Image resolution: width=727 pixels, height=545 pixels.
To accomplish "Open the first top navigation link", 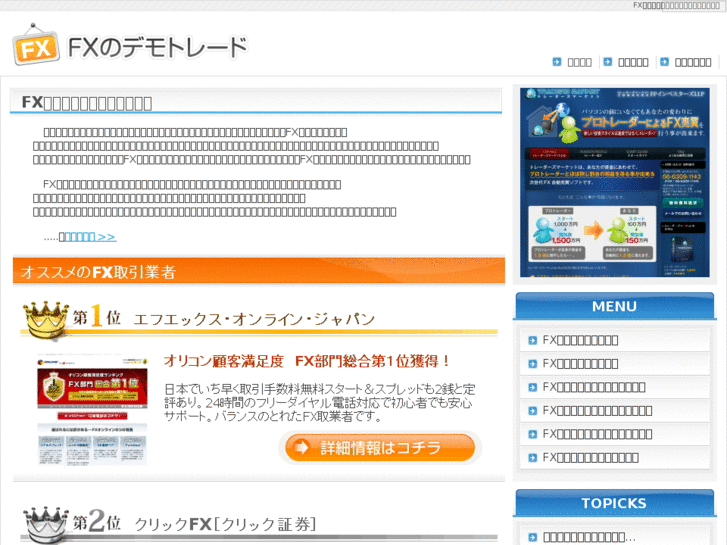I will point(580,62).
